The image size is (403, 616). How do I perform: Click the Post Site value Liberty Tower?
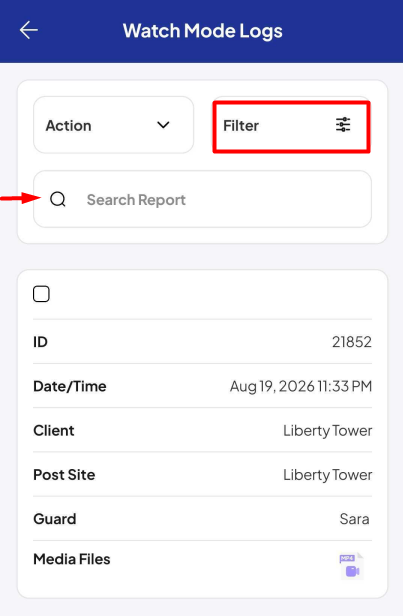click(x=328, y=475)
